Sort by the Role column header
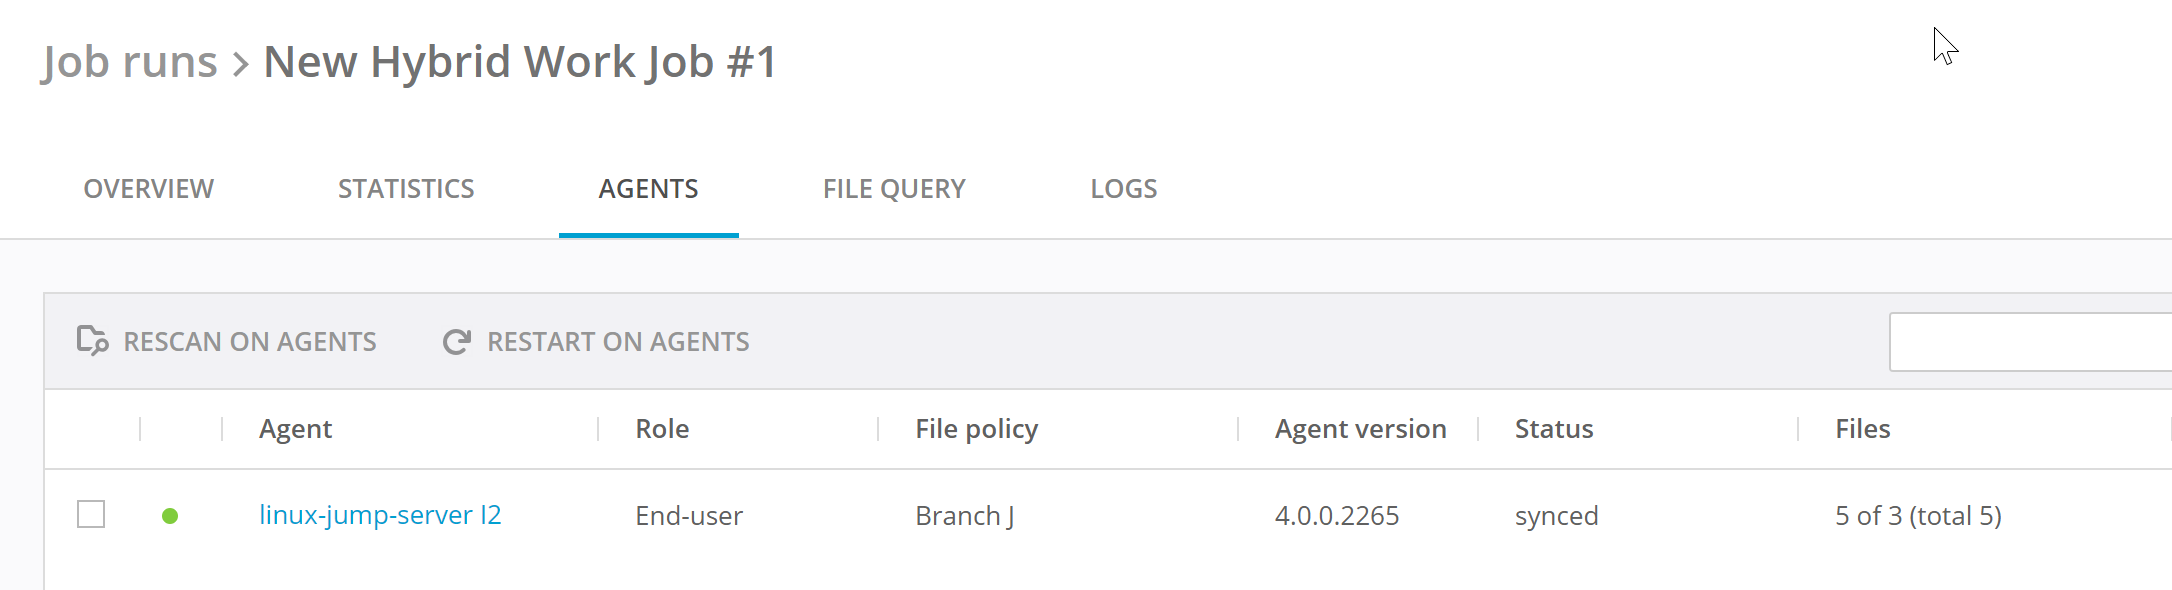 pyautogui.click(x=662, y=429)
